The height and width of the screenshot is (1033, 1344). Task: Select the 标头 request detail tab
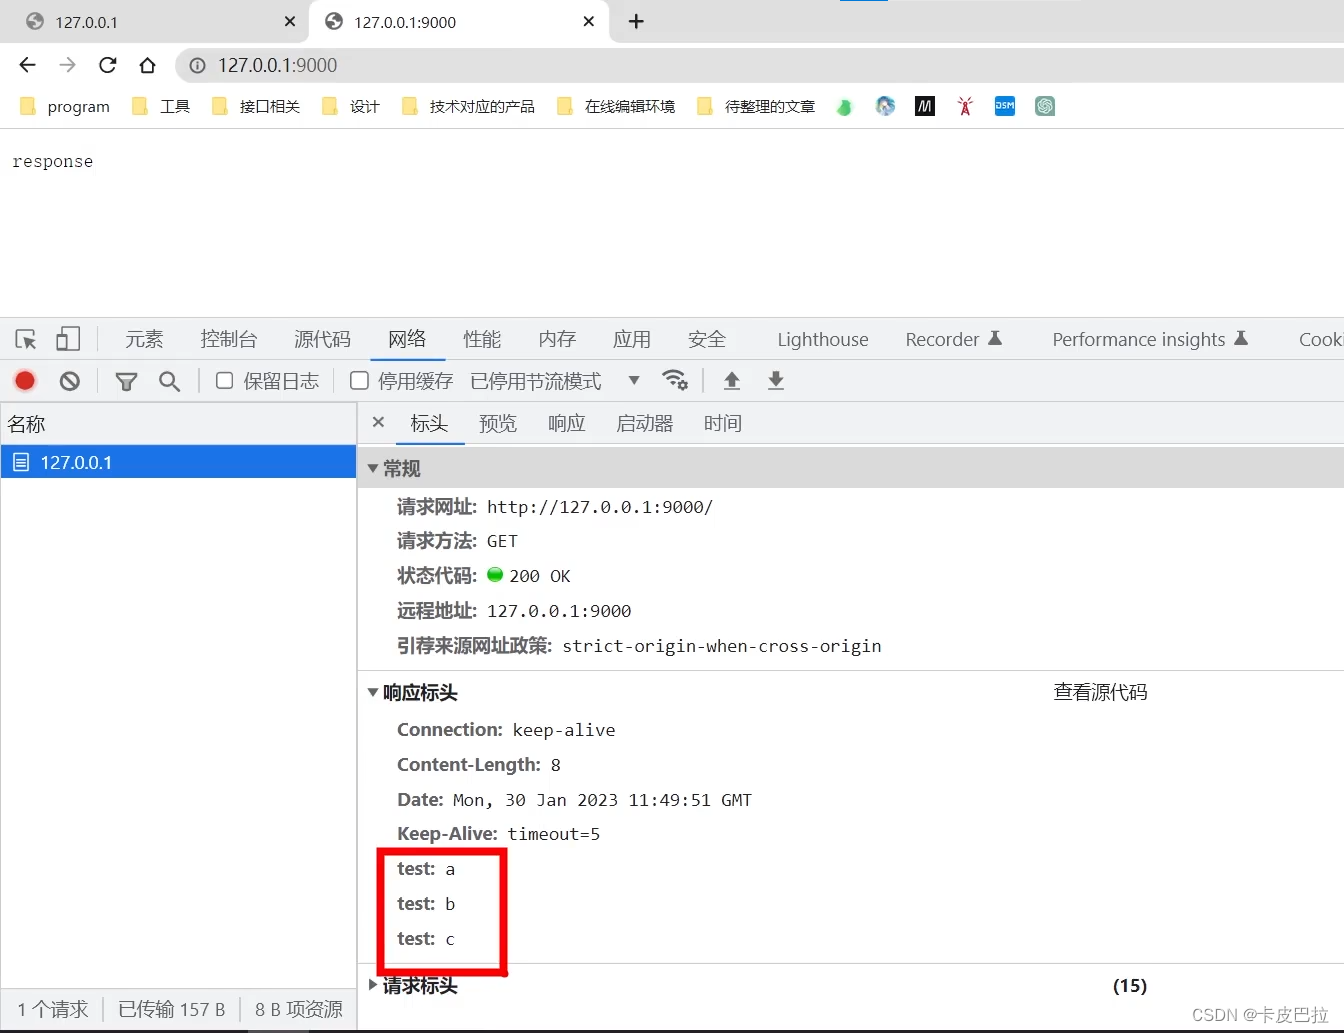(429, 423)
